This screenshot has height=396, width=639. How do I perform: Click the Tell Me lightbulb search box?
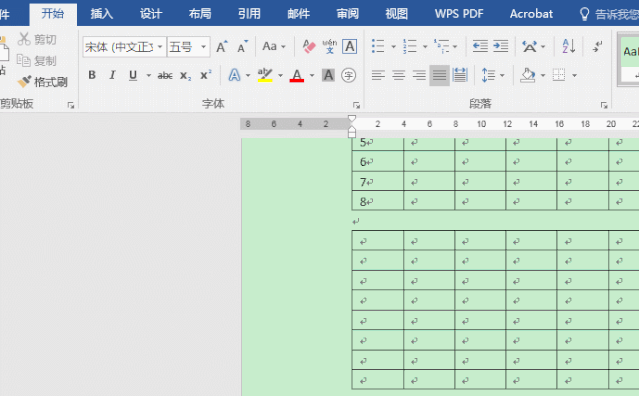point(609,14)
